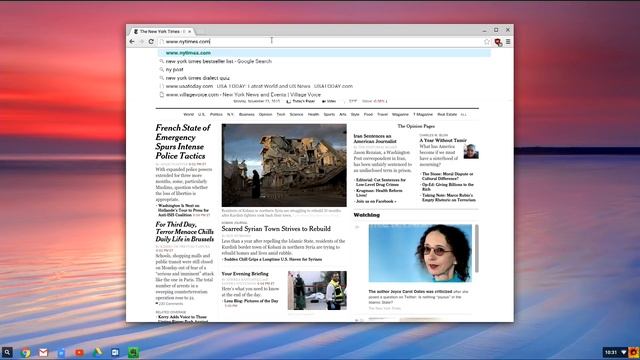
Task: Open the Real Estate section link
Action: pyautogui.click(x=447, y=115)
